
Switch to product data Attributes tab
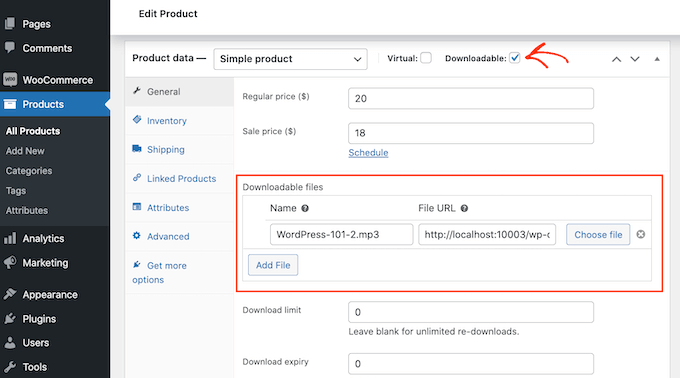(179, 208)
